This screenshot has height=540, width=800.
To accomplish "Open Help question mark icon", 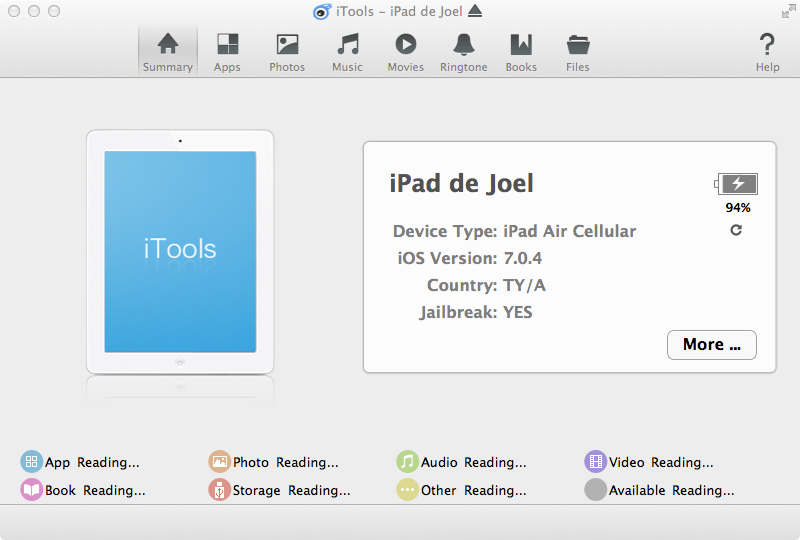I will [767, 44].
